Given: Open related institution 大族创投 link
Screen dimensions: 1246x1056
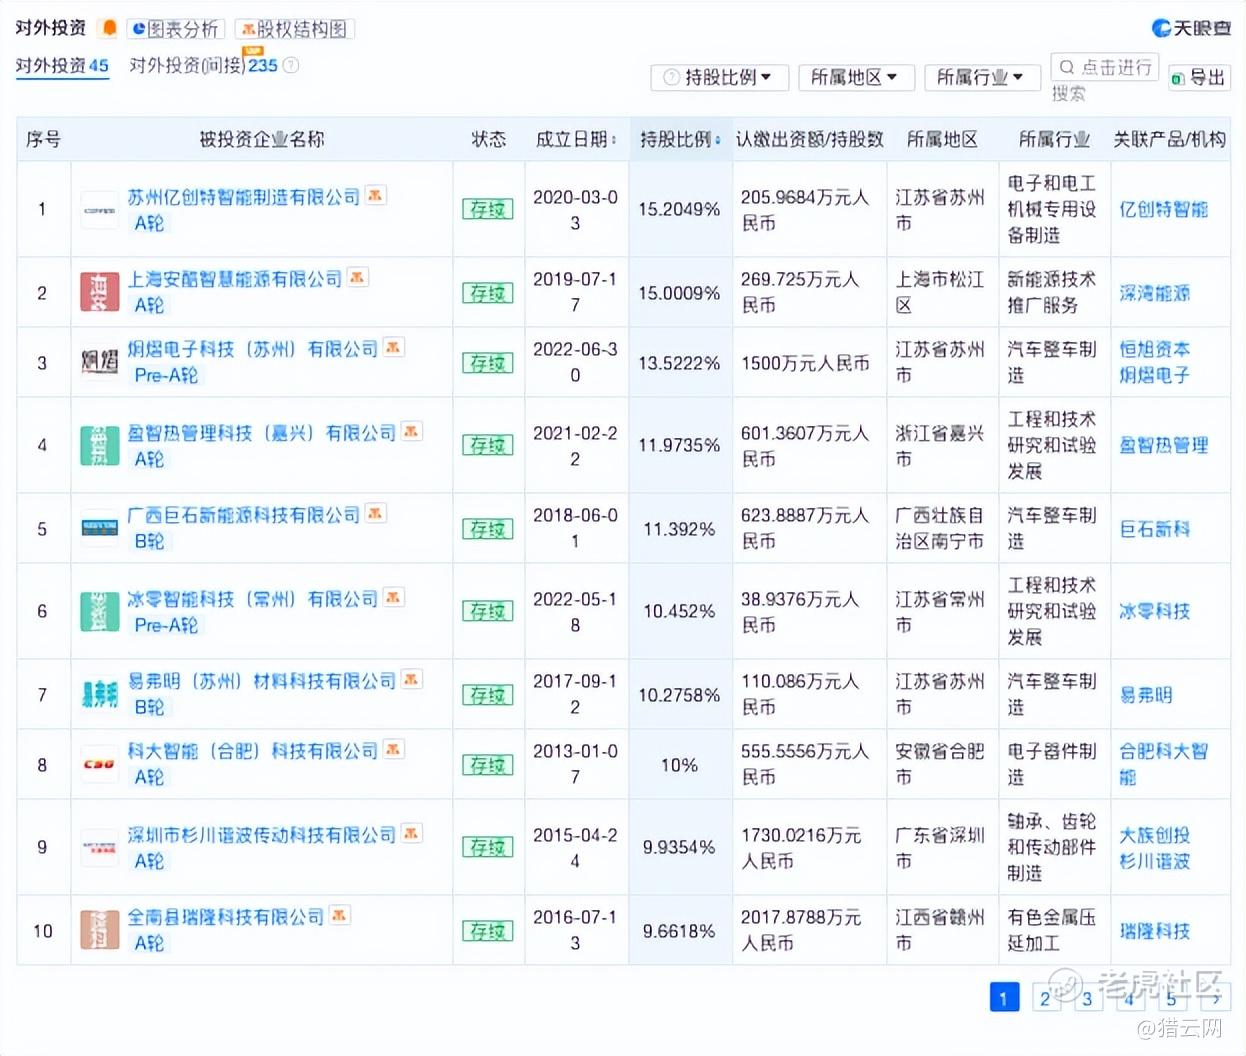Looking at the screenshot, I should click(x=1154, y=835).
